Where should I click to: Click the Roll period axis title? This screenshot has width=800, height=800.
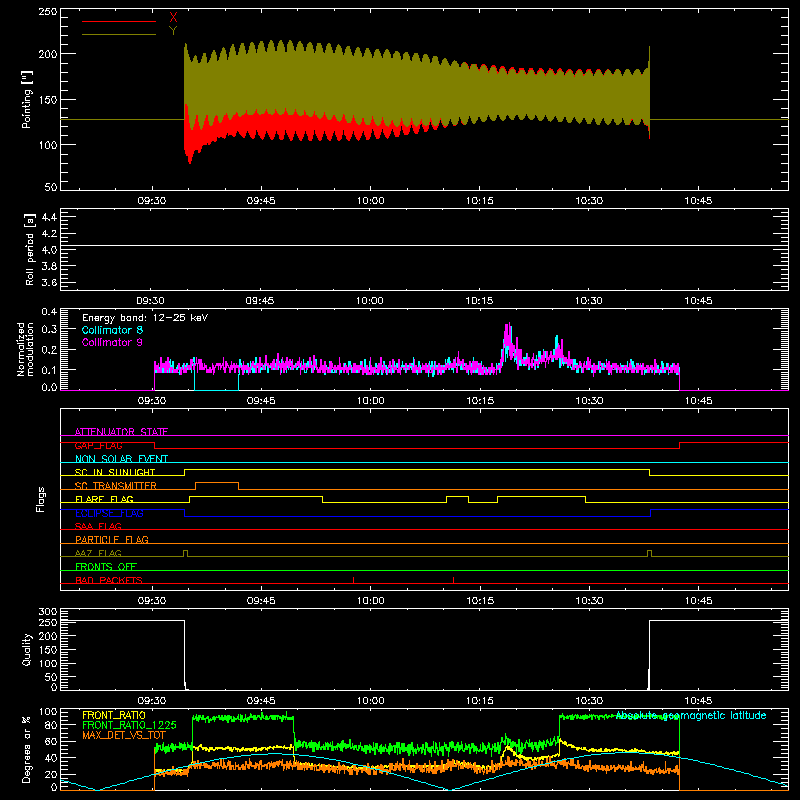click(x=30, y=250)
